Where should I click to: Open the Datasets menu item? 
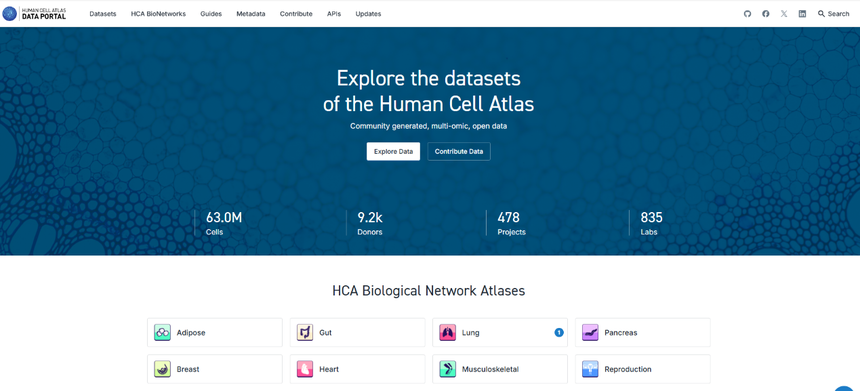click(103, 14)
